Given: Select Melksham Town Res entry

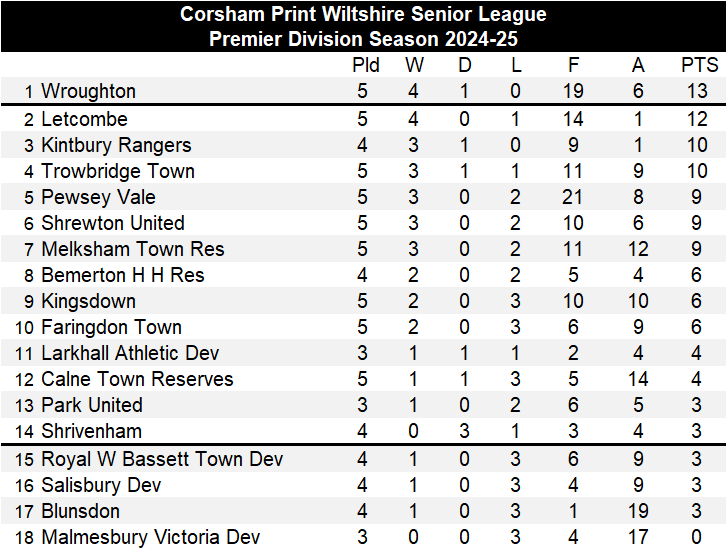Looking at the screenshot, I should click(132, 249).
